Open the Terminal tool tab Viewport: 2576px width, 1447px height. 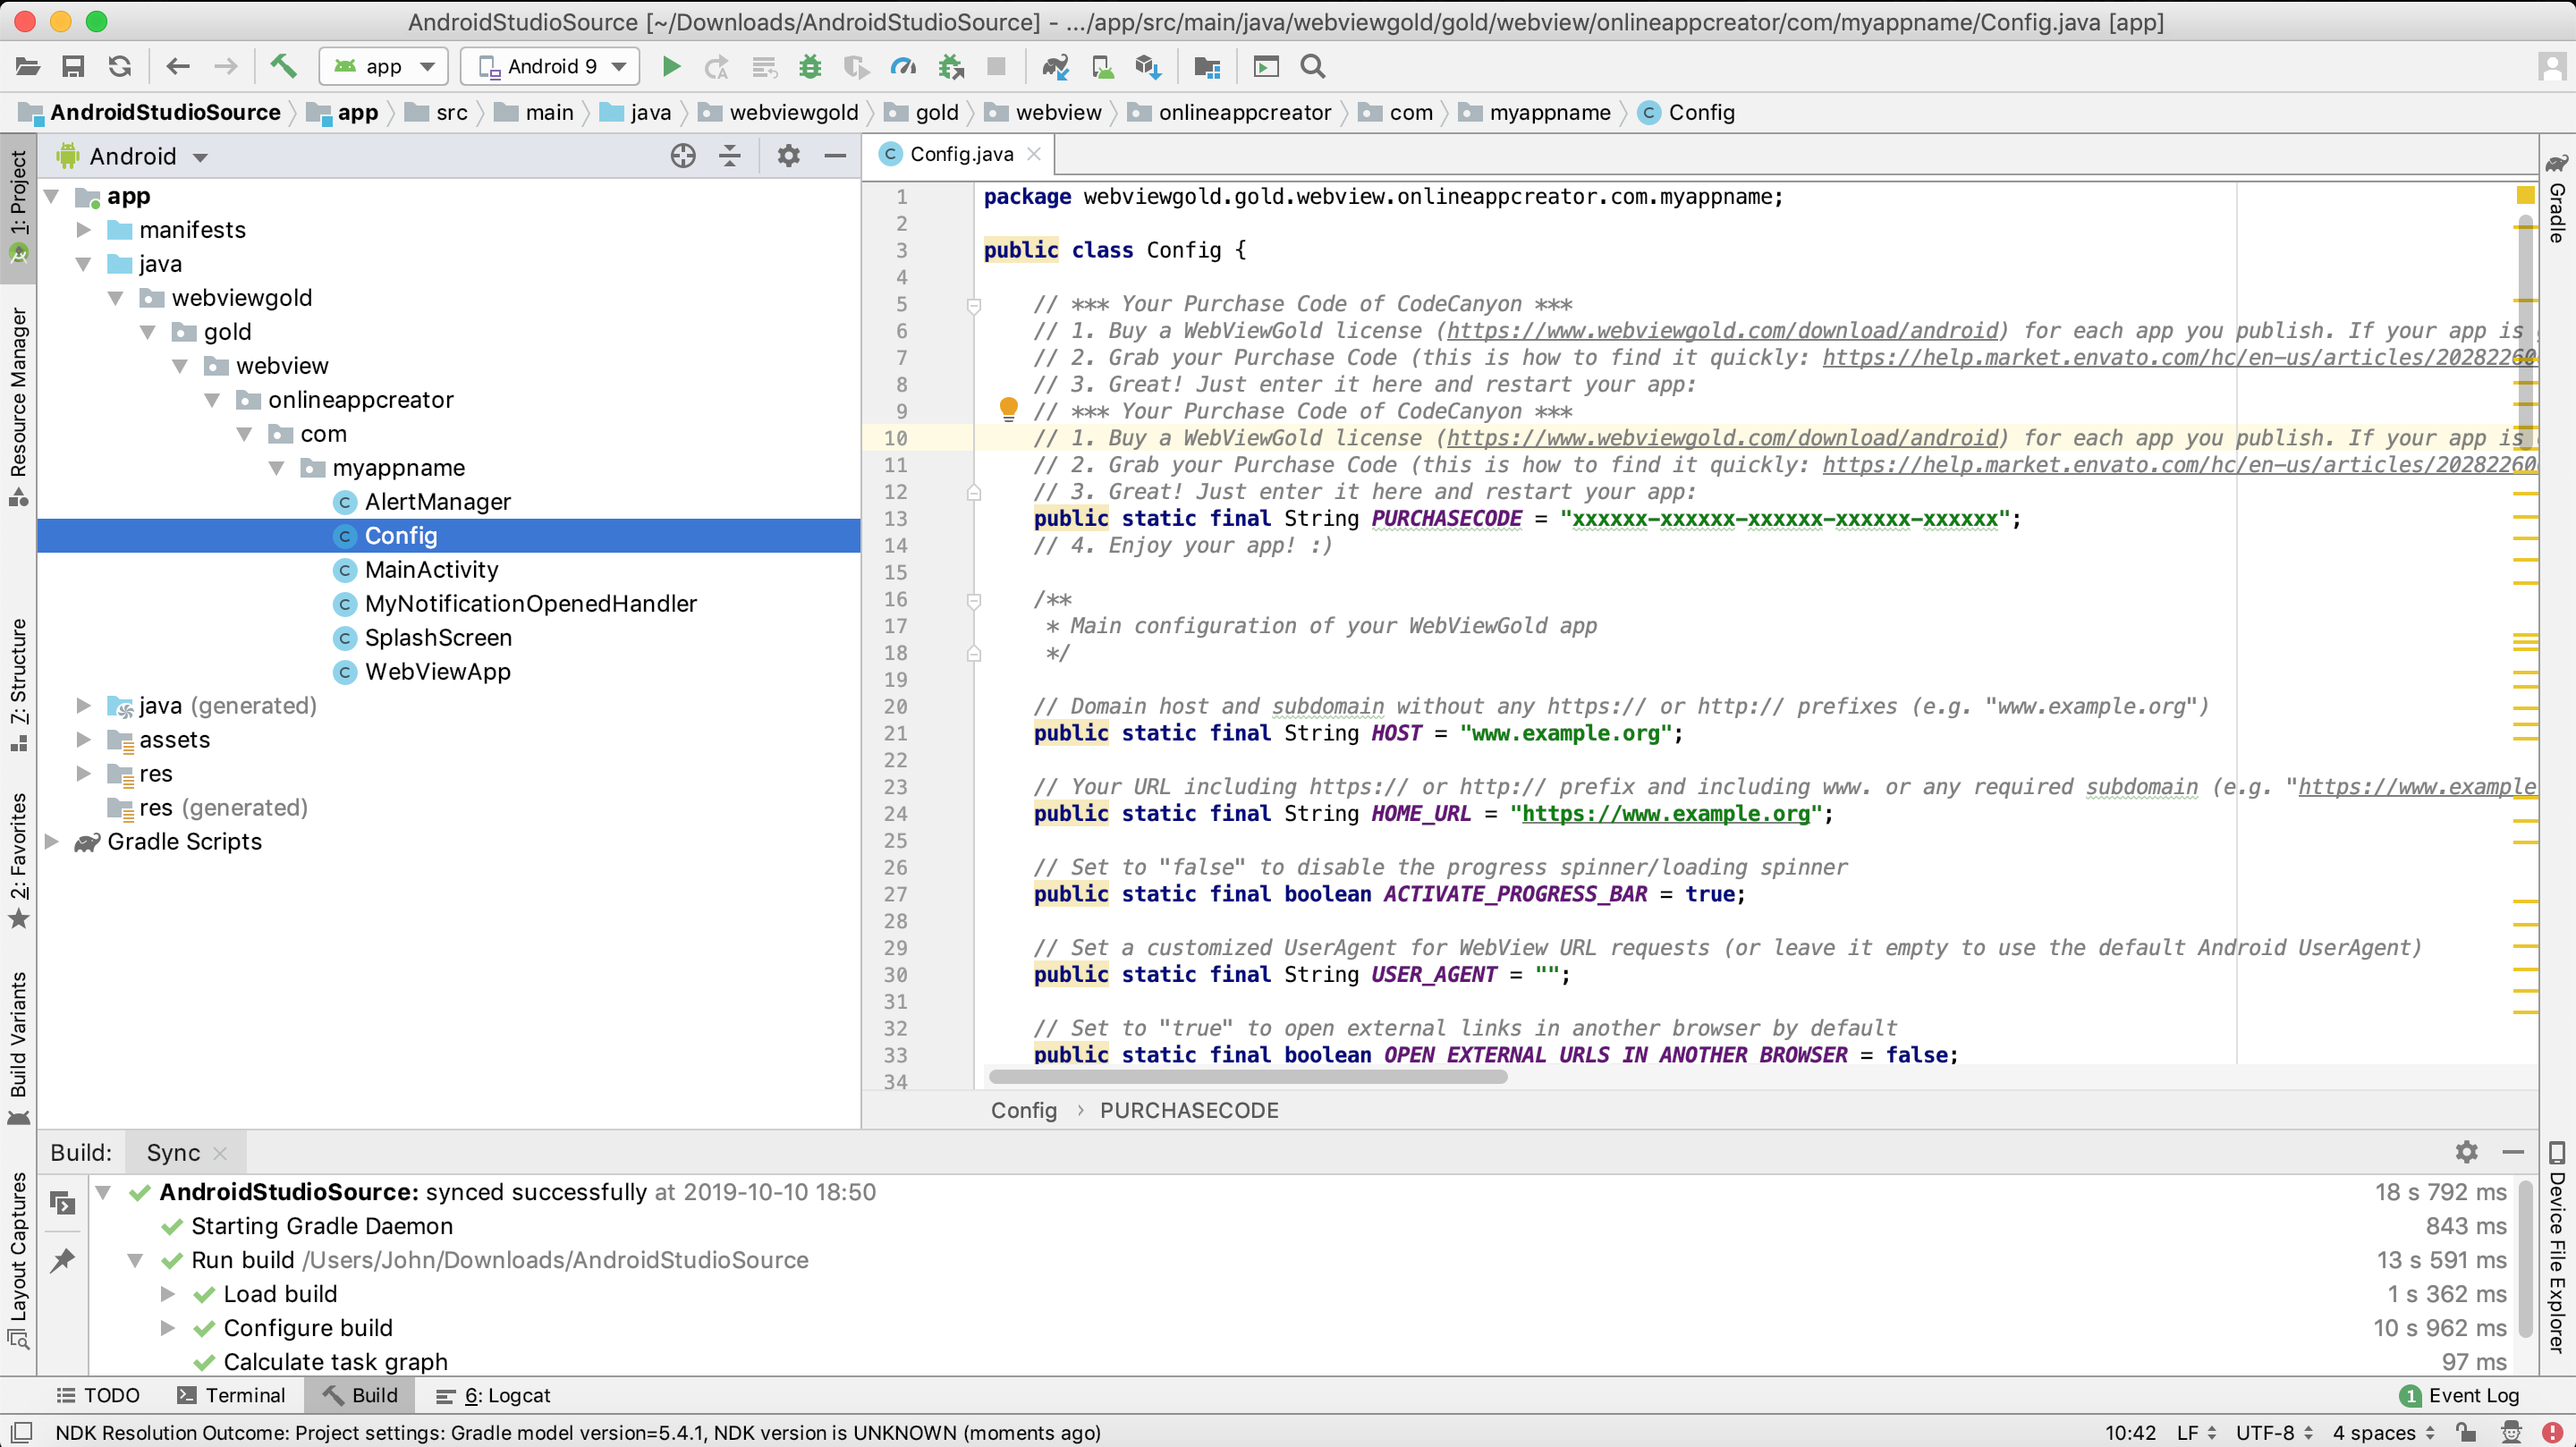click(x=232, y=1395)
